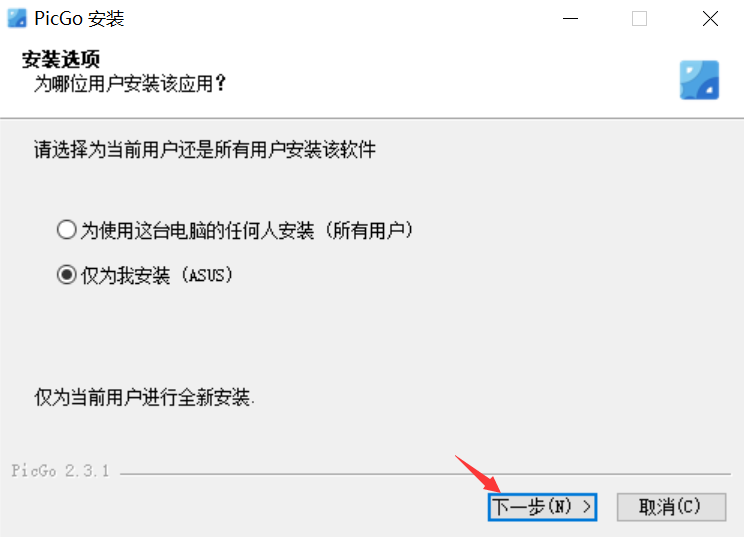Screen dimensions: 744x537
Task: Click the disabled maximize box in the title bar
Action: (639, 19)
